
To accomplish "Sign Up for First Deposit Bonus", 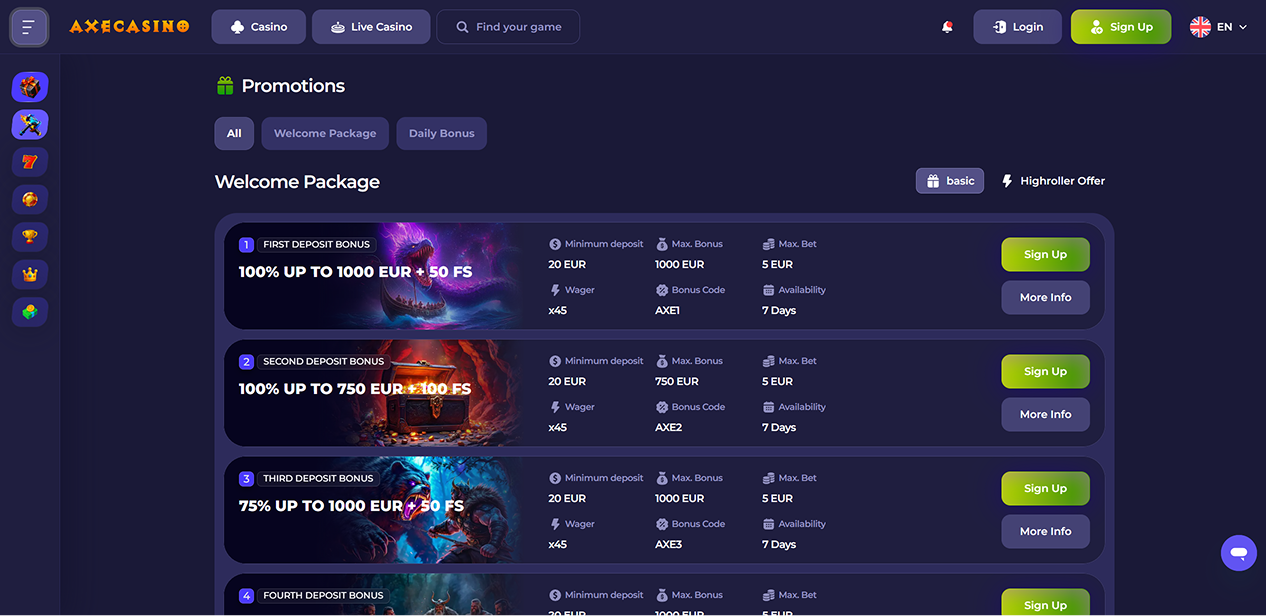I will tap(1045, 254).
